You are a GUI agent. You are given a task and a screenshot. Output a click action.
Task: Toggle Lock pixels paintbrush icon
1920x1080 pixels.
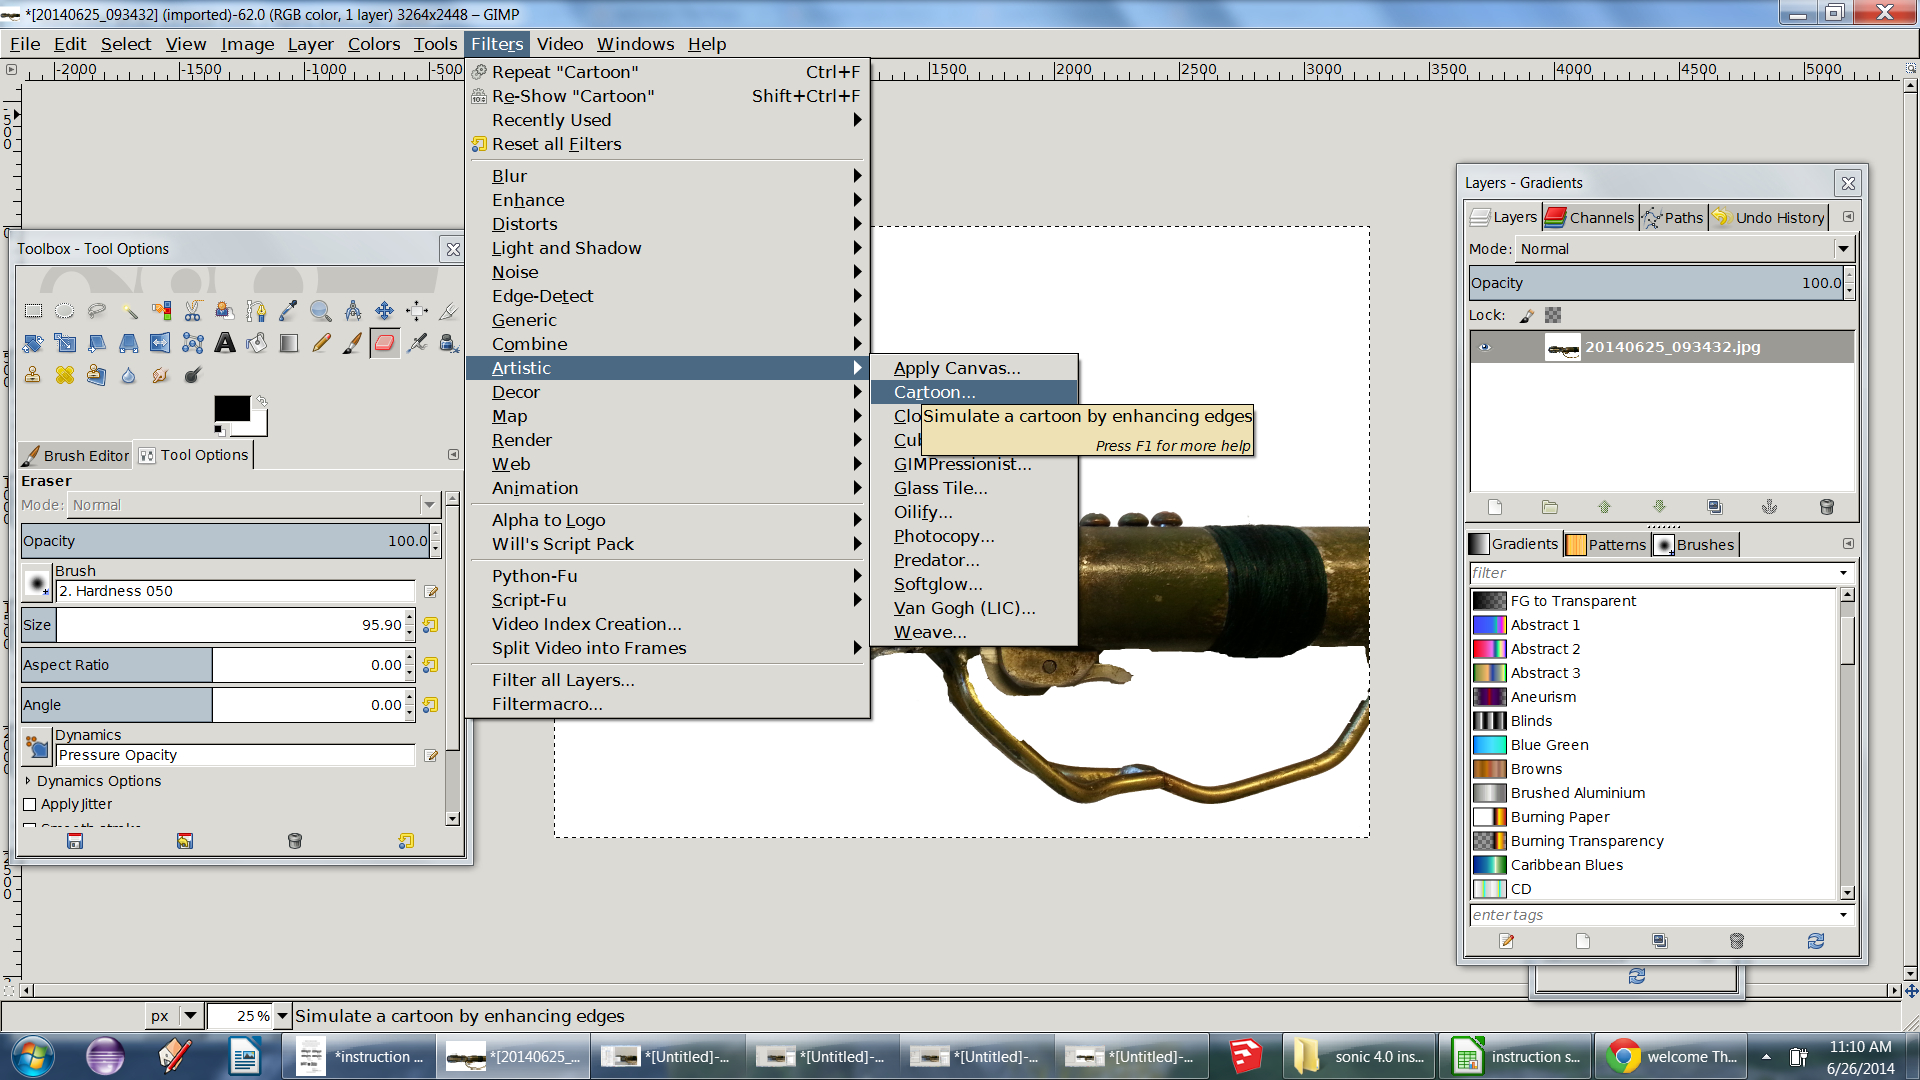pyautogui.click(x=1527, y=315)
